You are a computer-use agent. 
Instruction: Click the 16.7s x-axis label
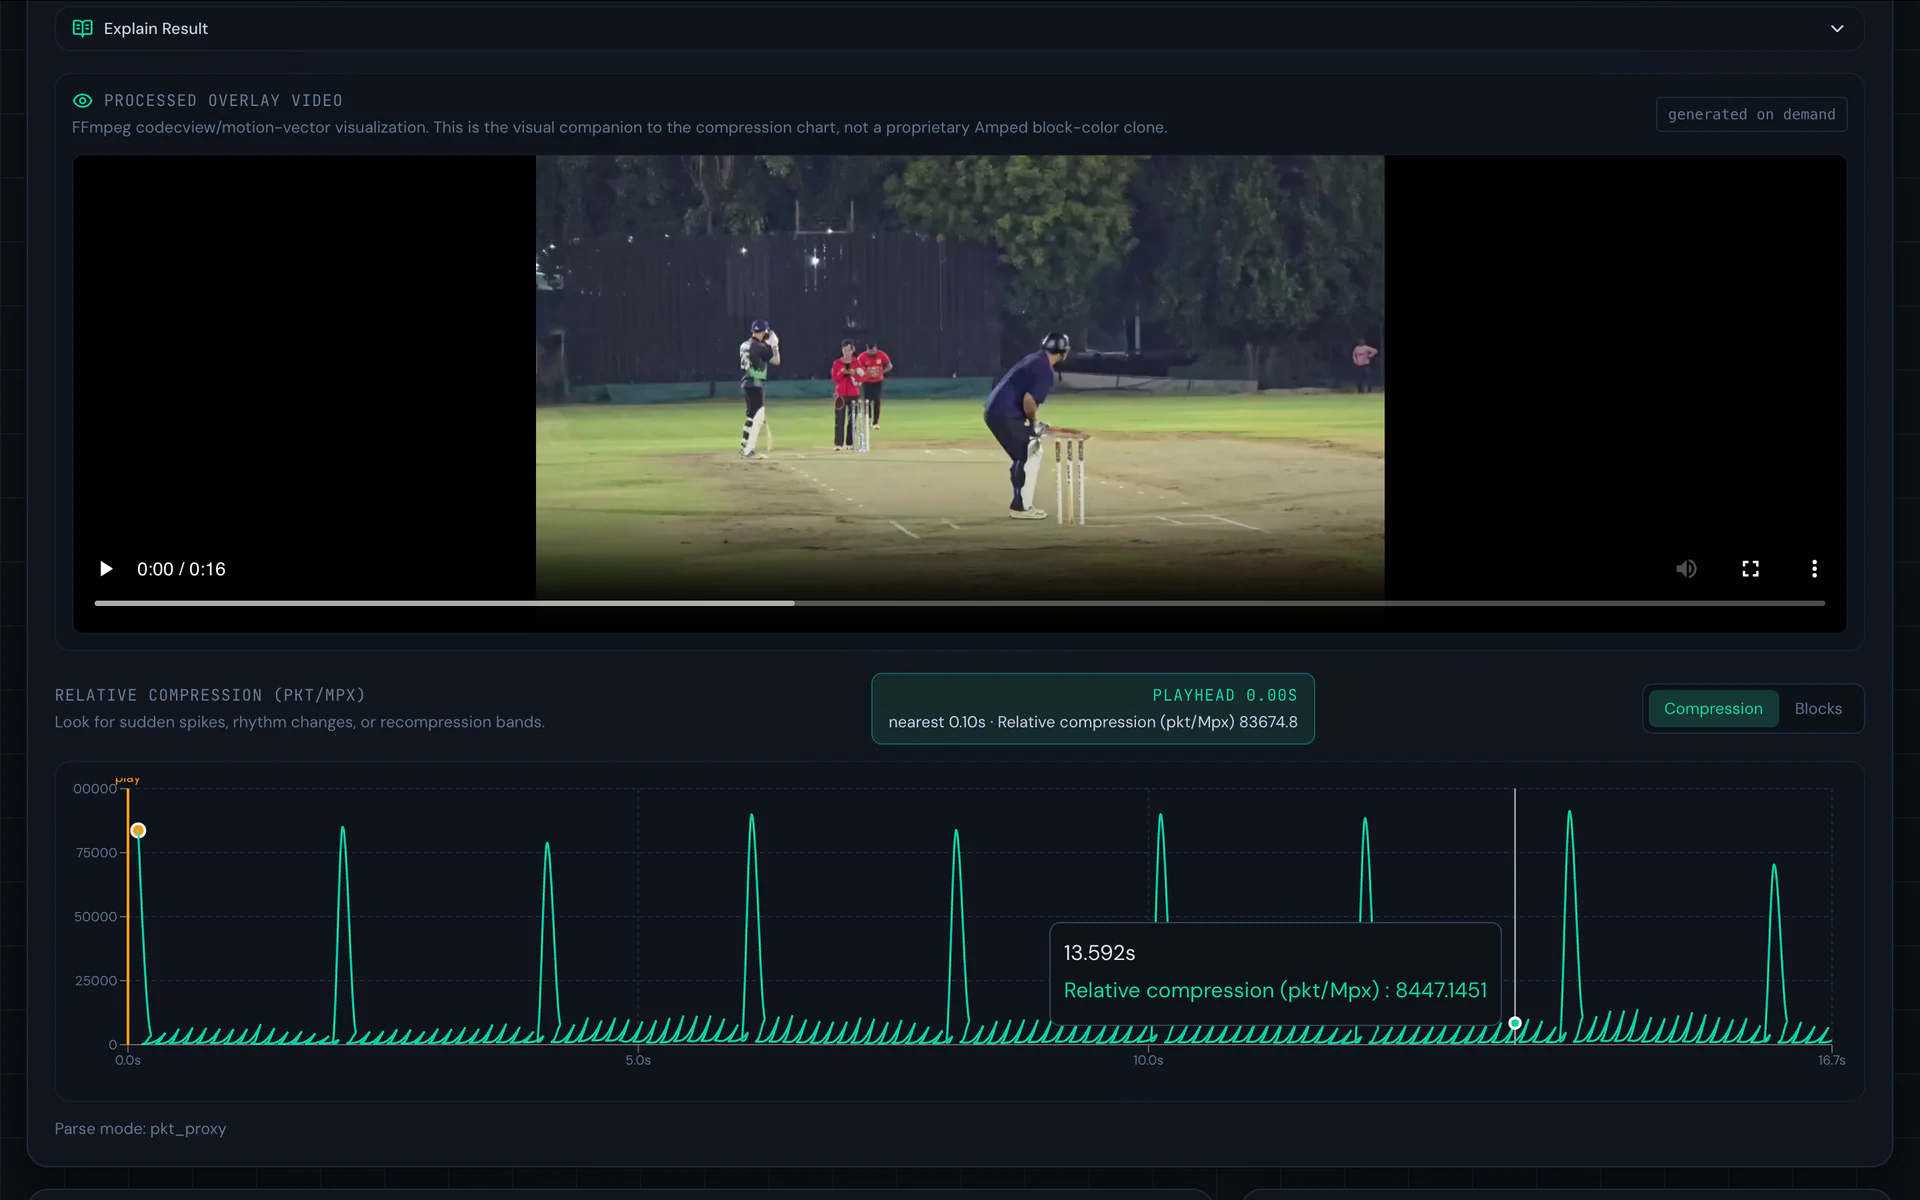1831,1060
